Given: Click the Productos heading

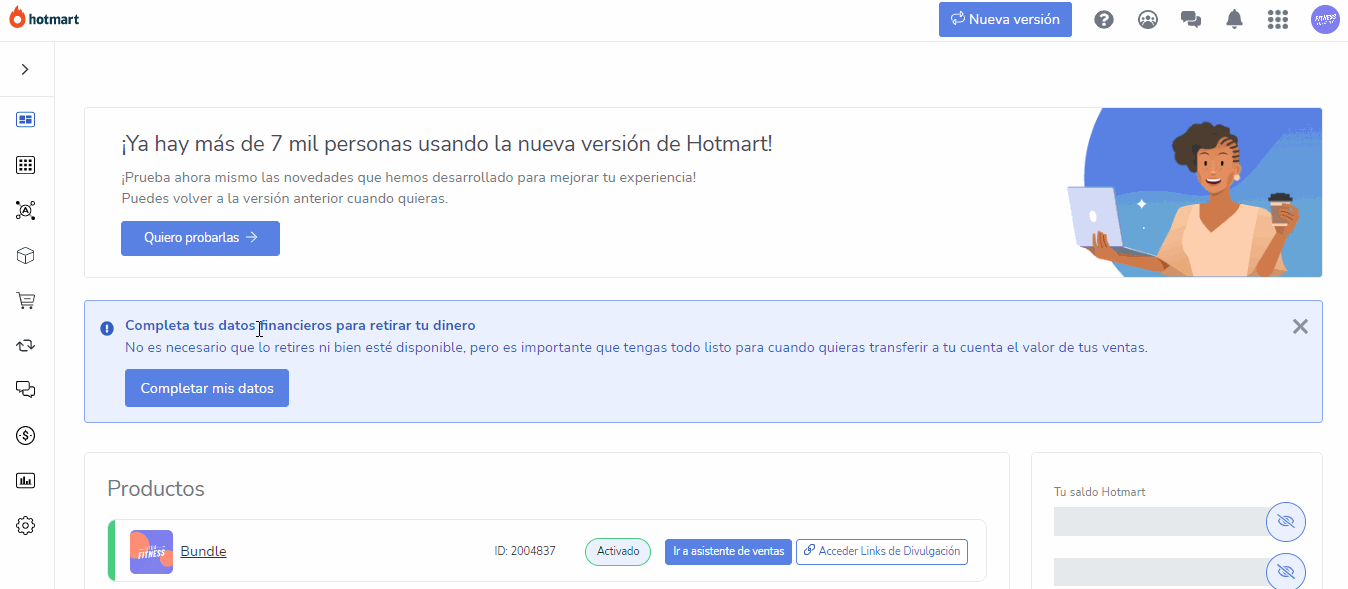Looking at the screenshot, I should point(156,489).
